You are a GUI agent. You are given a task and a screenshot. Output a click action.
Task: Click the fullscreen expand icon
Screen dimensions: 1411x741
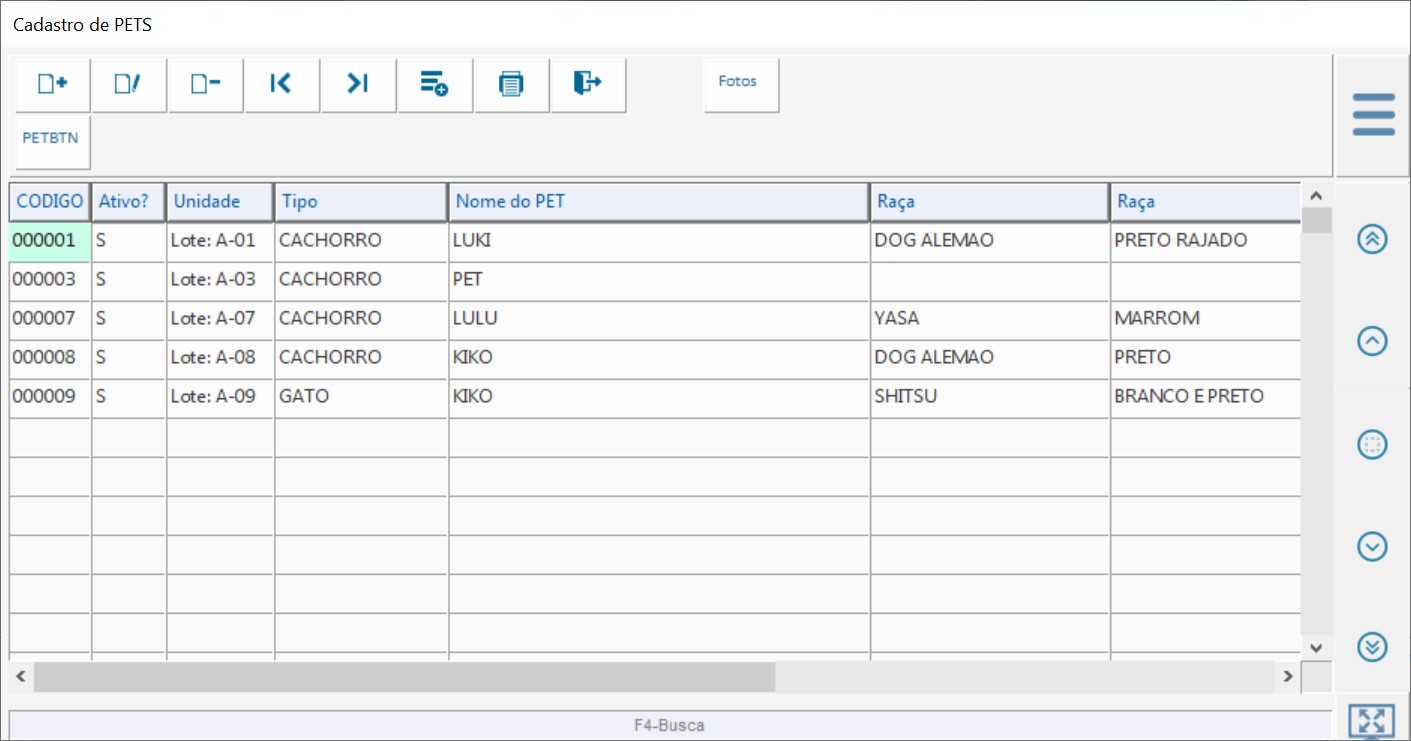click(1372, 721)
